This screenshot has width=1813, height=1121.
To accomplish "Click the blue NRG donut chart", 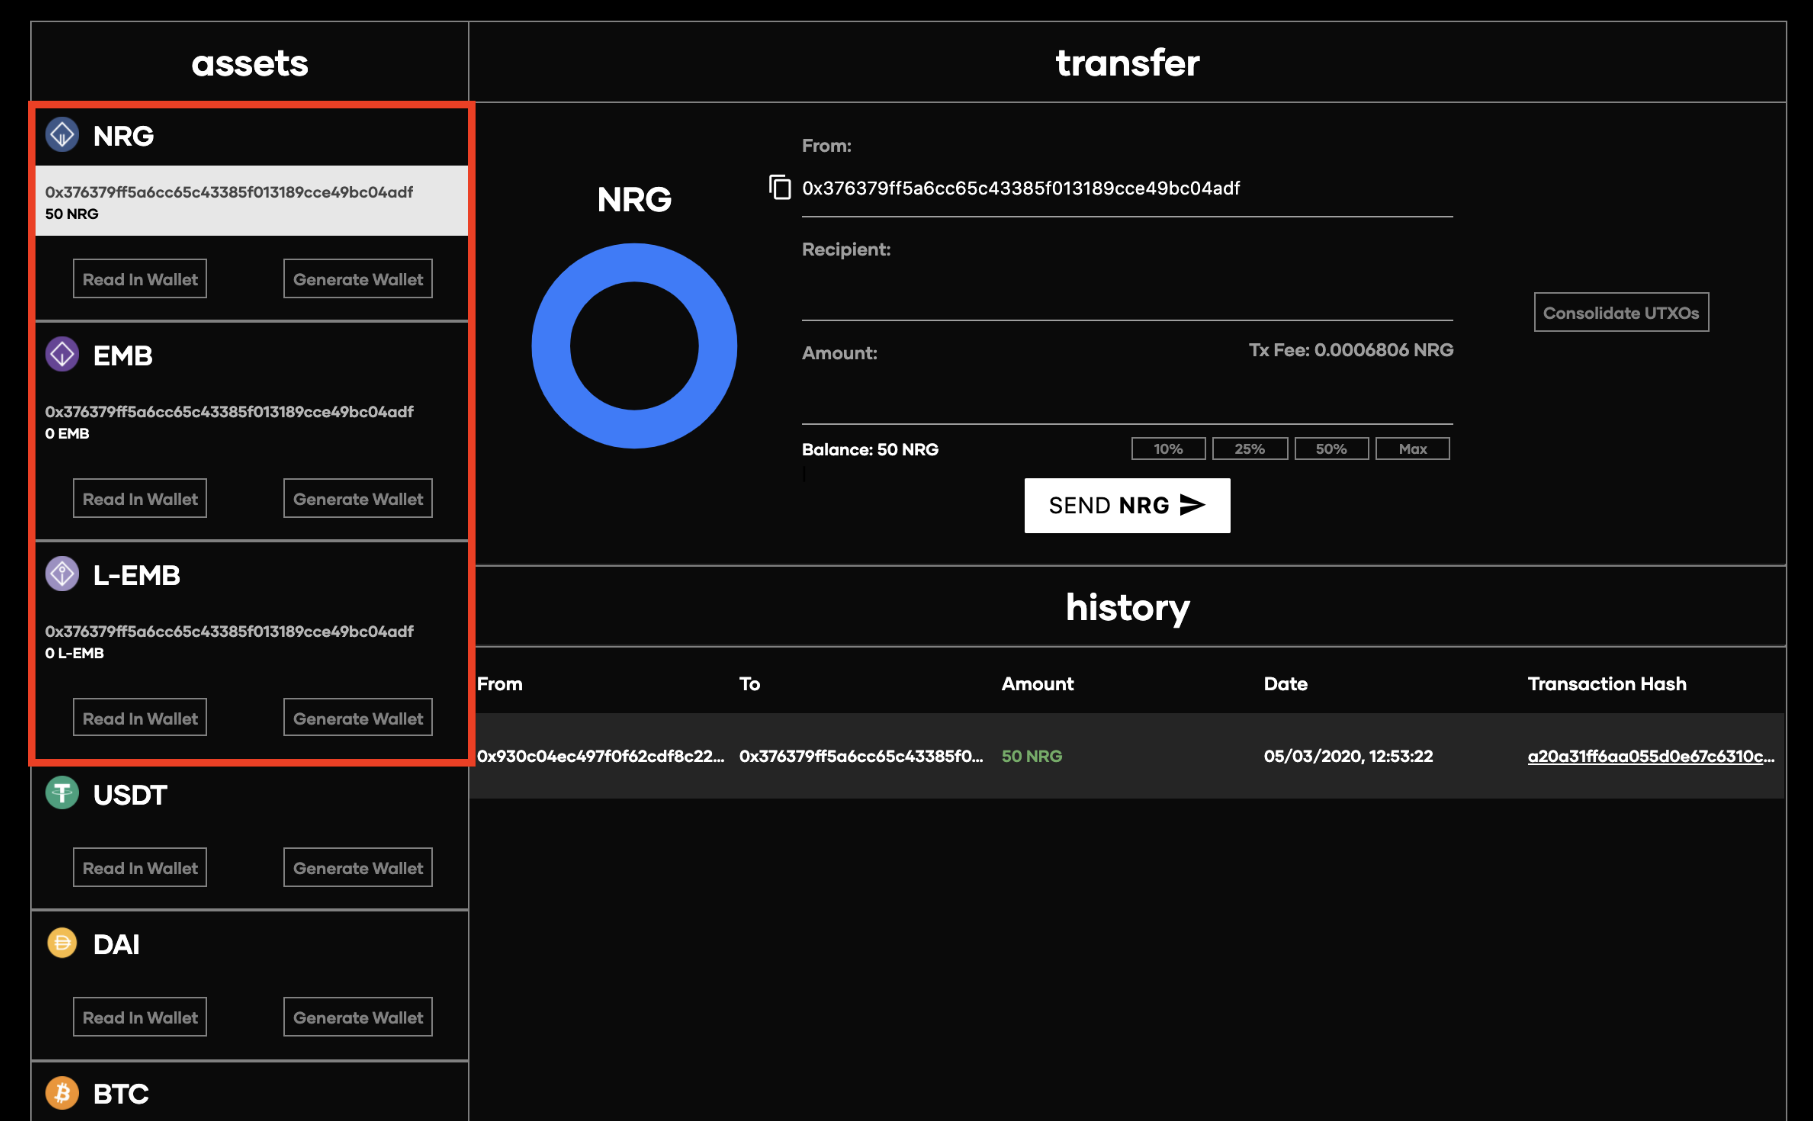I will 634,346.
